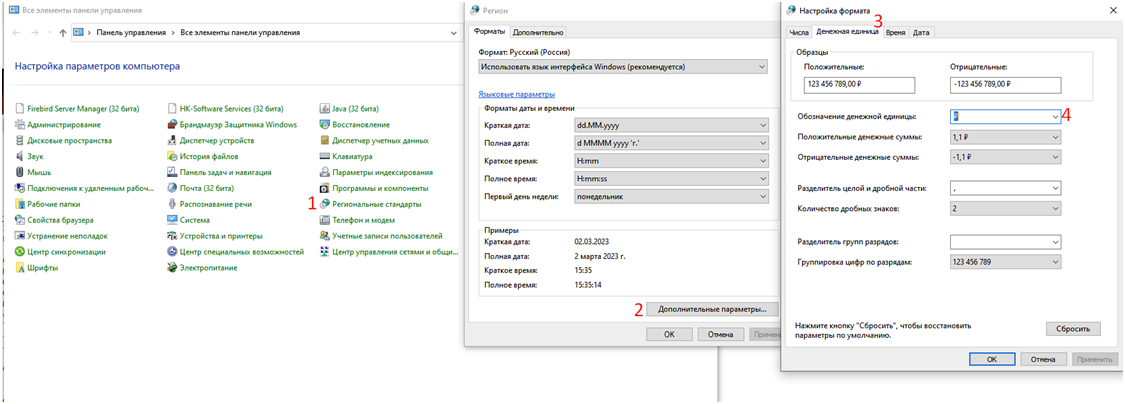Open Программы и компоненты icon
Image resolution: width=1125 pixels, height=404 pixels.
[325, 188]
